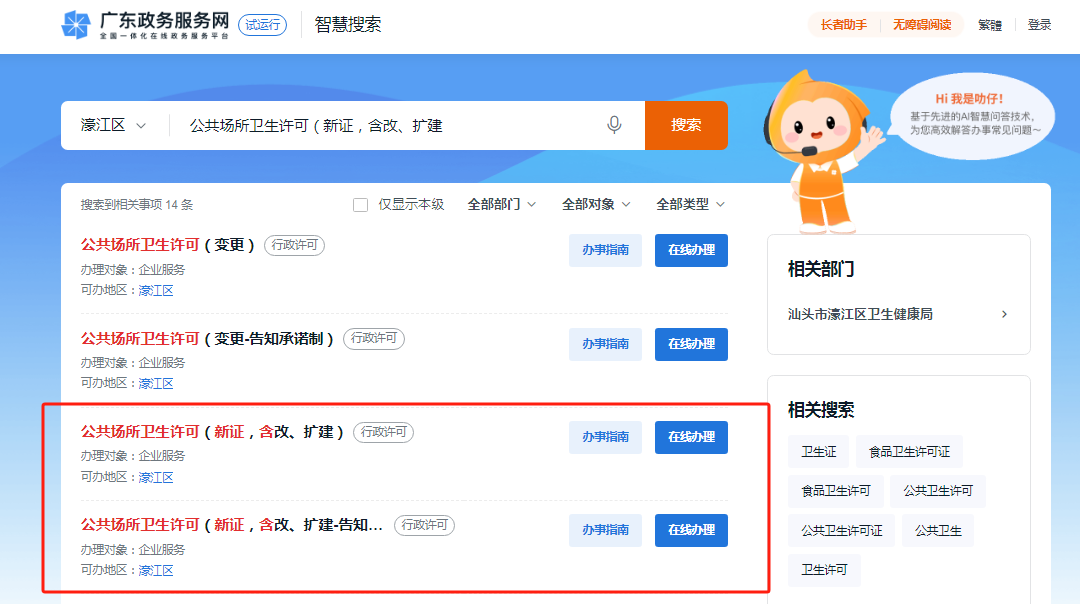Click the 登录 link
Image resolution: width=1080 pixels, height=604 pixels.
pyautogui.click(x=1039, y=25)
